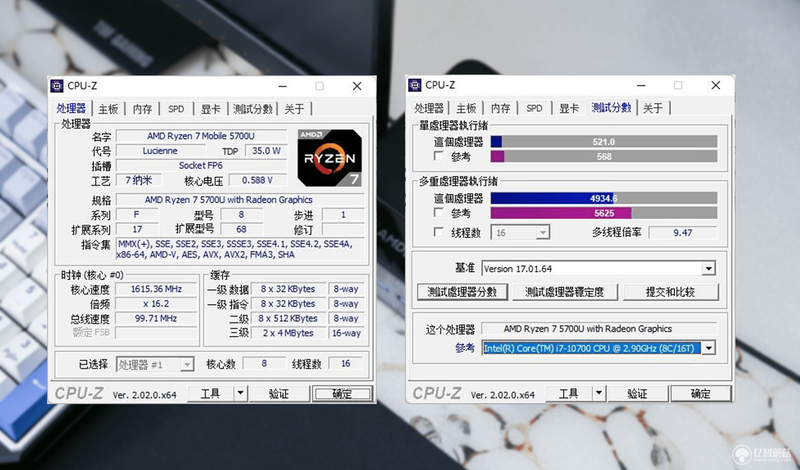Switch to 内存 tab in right window
This screenshot has width=800, height=470.
click(500, 108)
